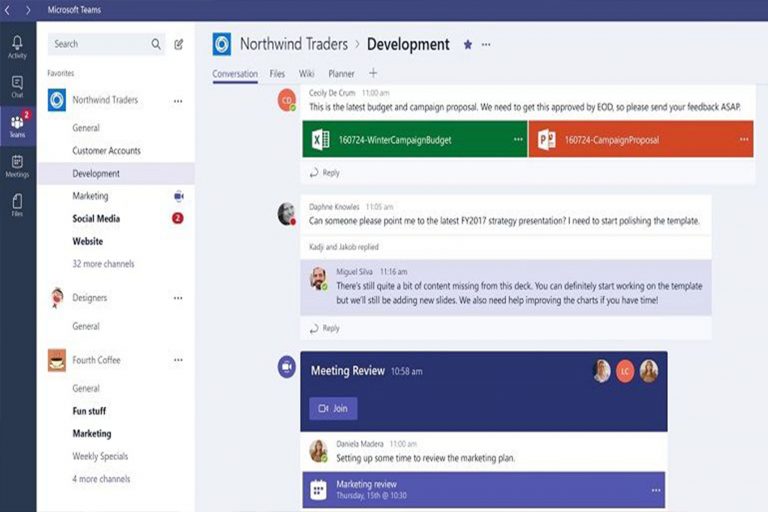Expand 4 more channels in Fourth Coffee
The image size is (768, 512).
click(101, 479)
